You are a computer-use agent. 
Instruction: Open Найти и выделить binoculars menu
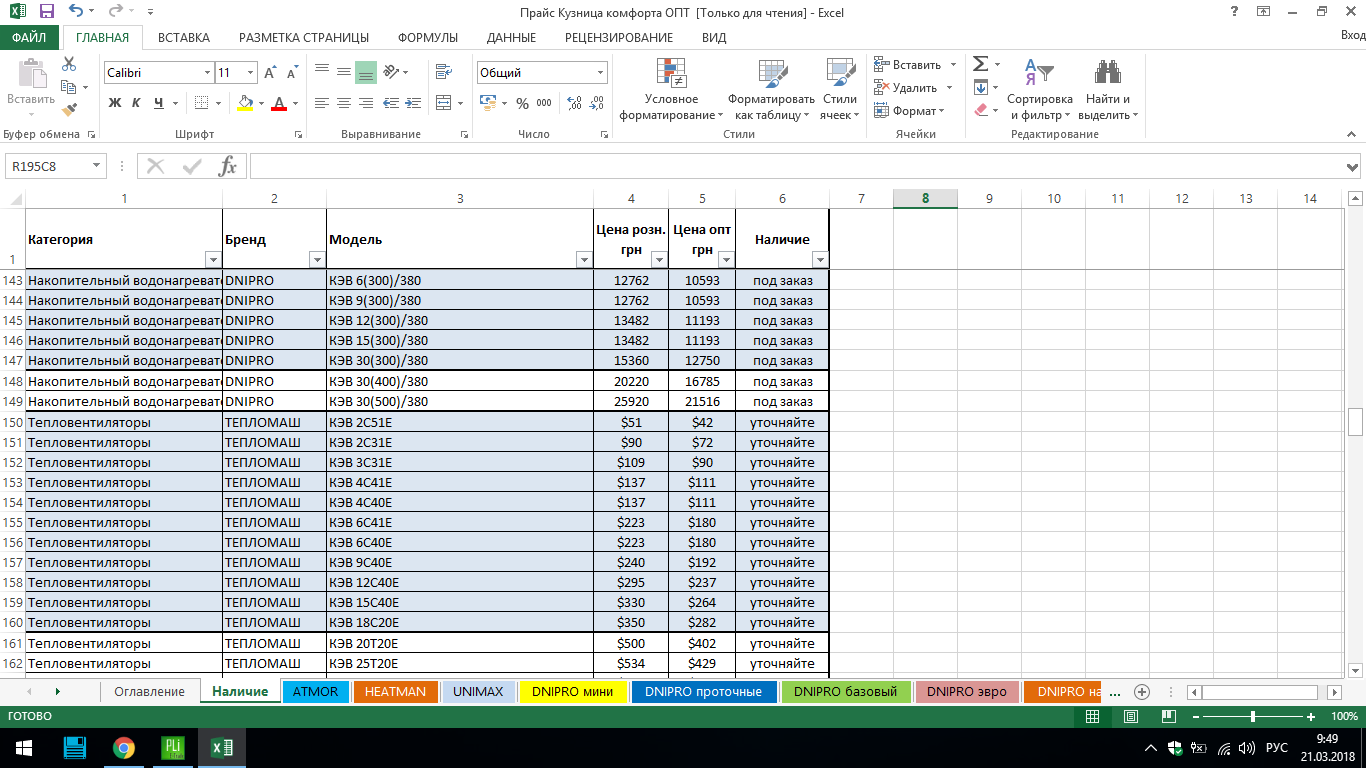pos(1108,89)
